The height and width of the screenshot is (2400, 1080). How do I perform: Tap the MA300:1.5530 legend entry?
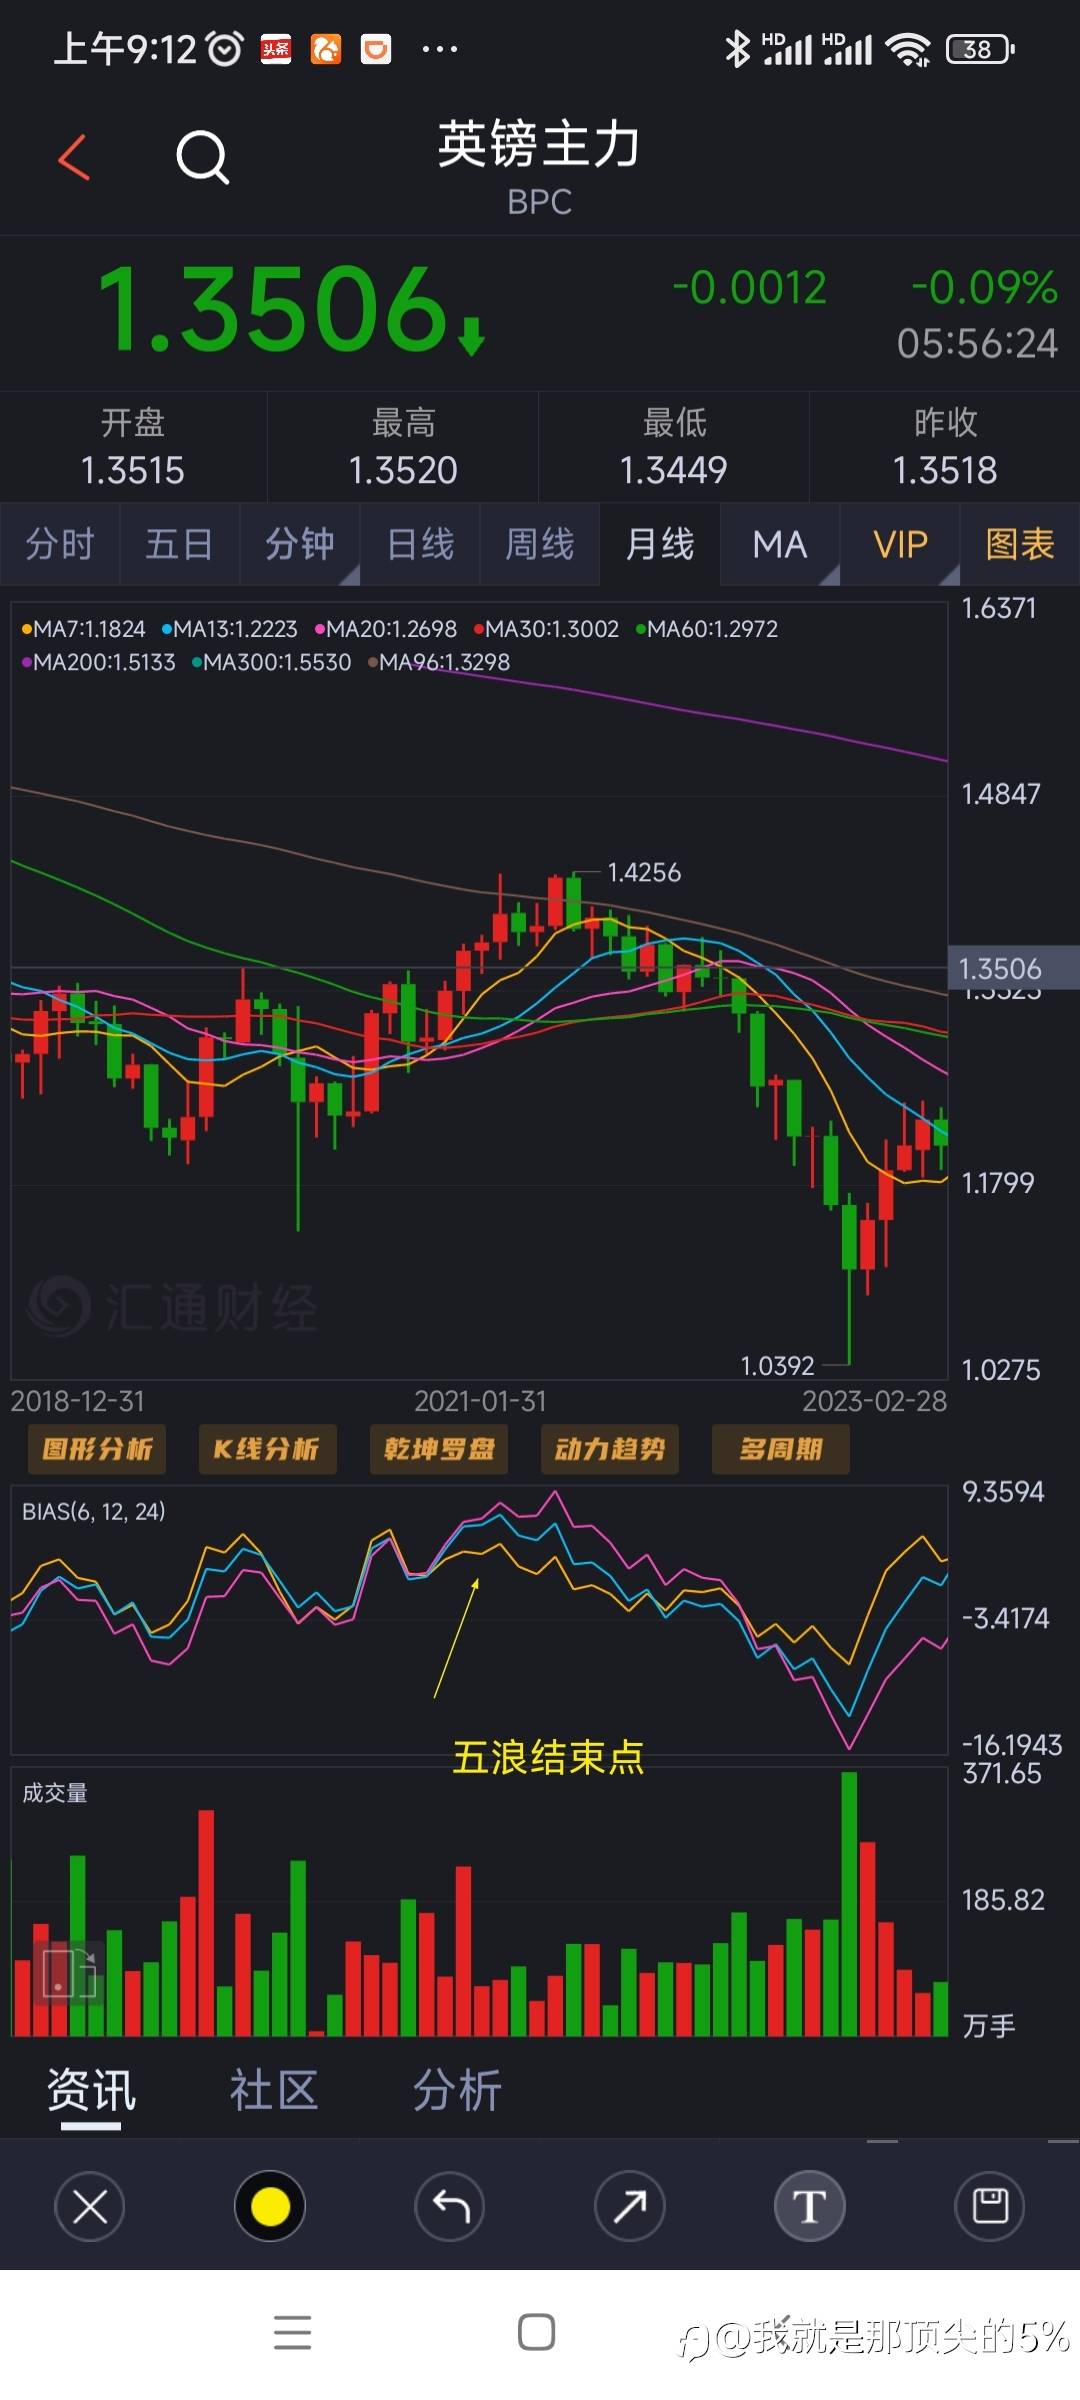point(272,662)
